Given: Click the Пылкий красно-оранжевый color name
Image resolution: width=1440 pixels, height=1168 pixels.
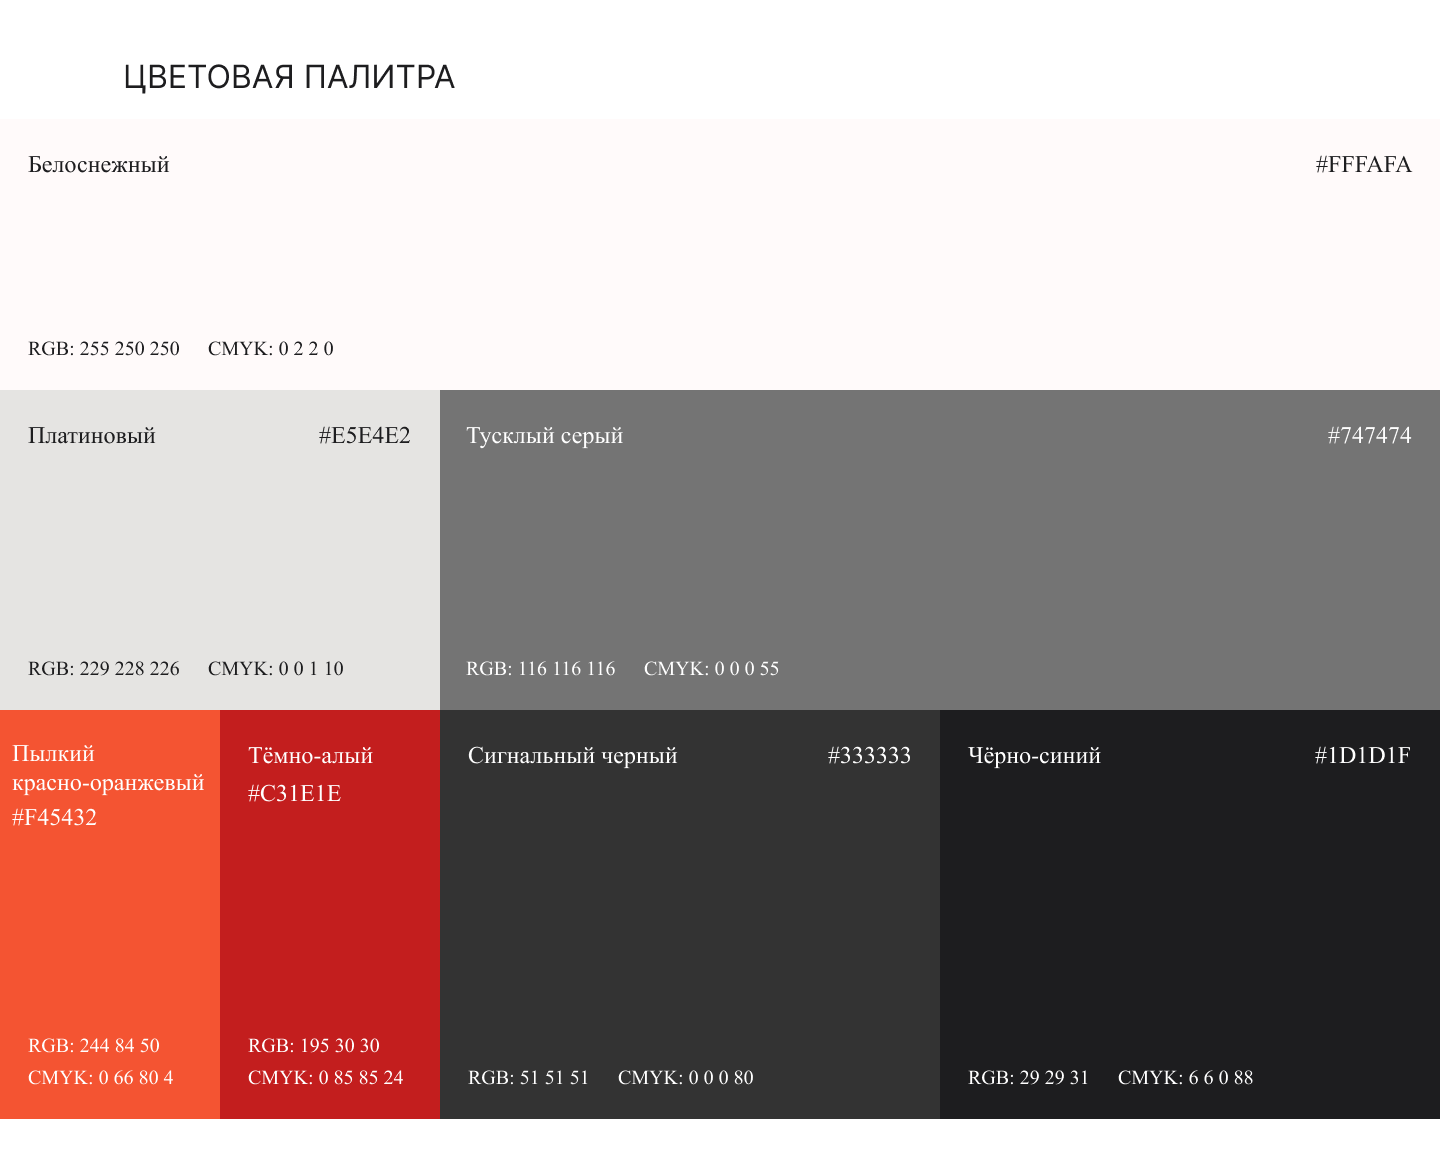Looking at the screenshot, I should 107,768.
